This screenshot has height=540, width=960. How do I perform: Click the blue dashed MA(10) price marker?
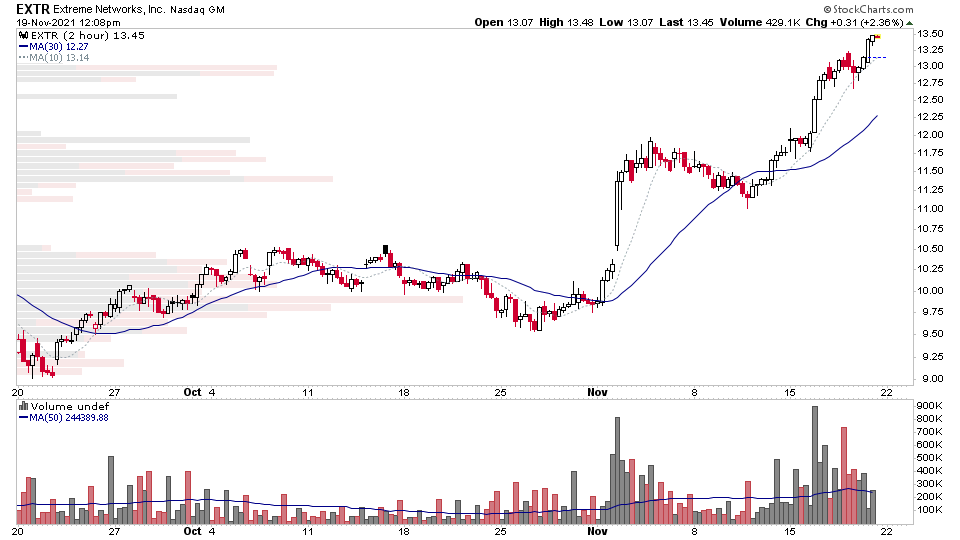(877, 58)
